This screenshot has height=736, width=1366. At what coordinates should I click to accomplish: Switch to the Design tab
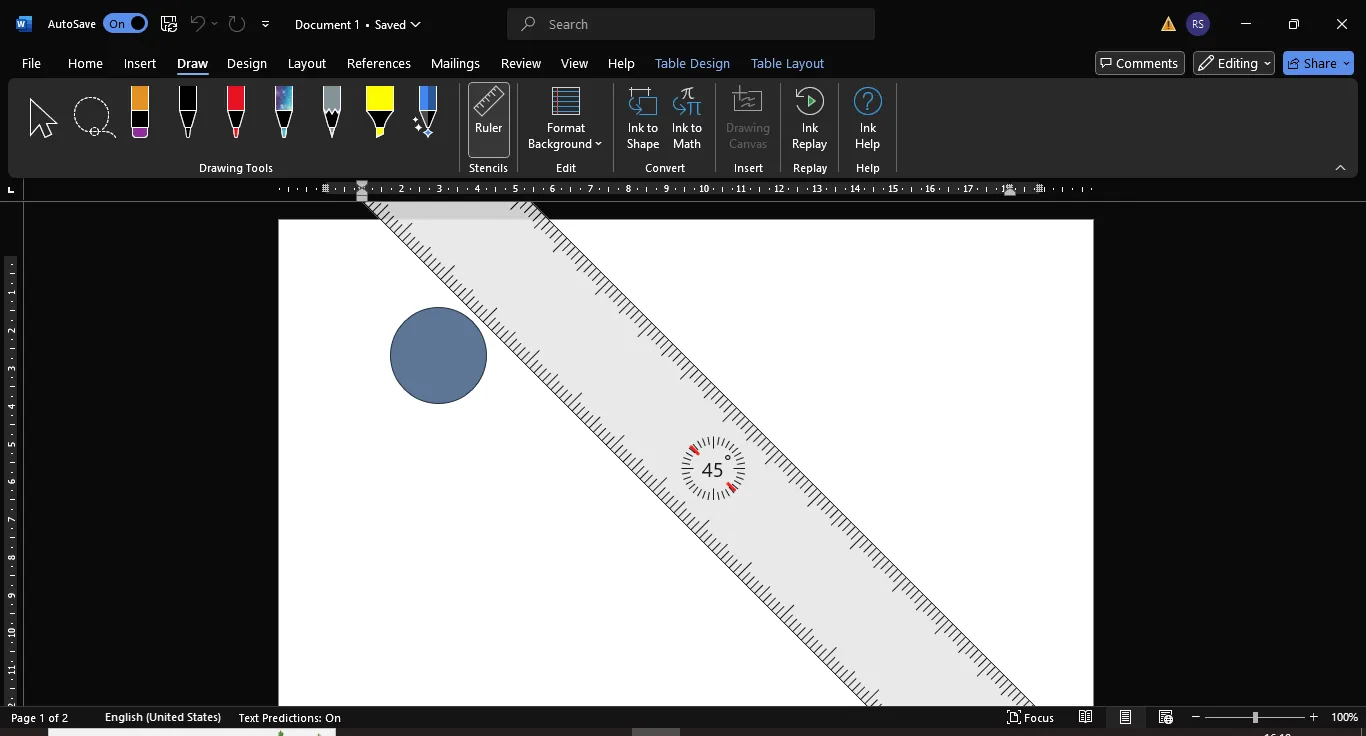247,63
